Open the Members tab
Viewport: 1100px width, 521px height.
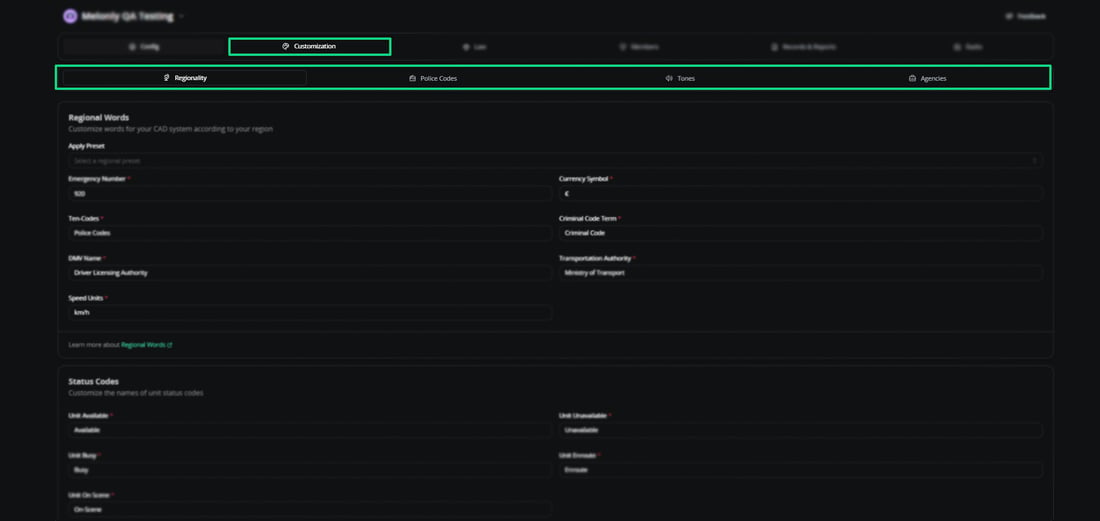pyautogui.click(x=639, y=47)
